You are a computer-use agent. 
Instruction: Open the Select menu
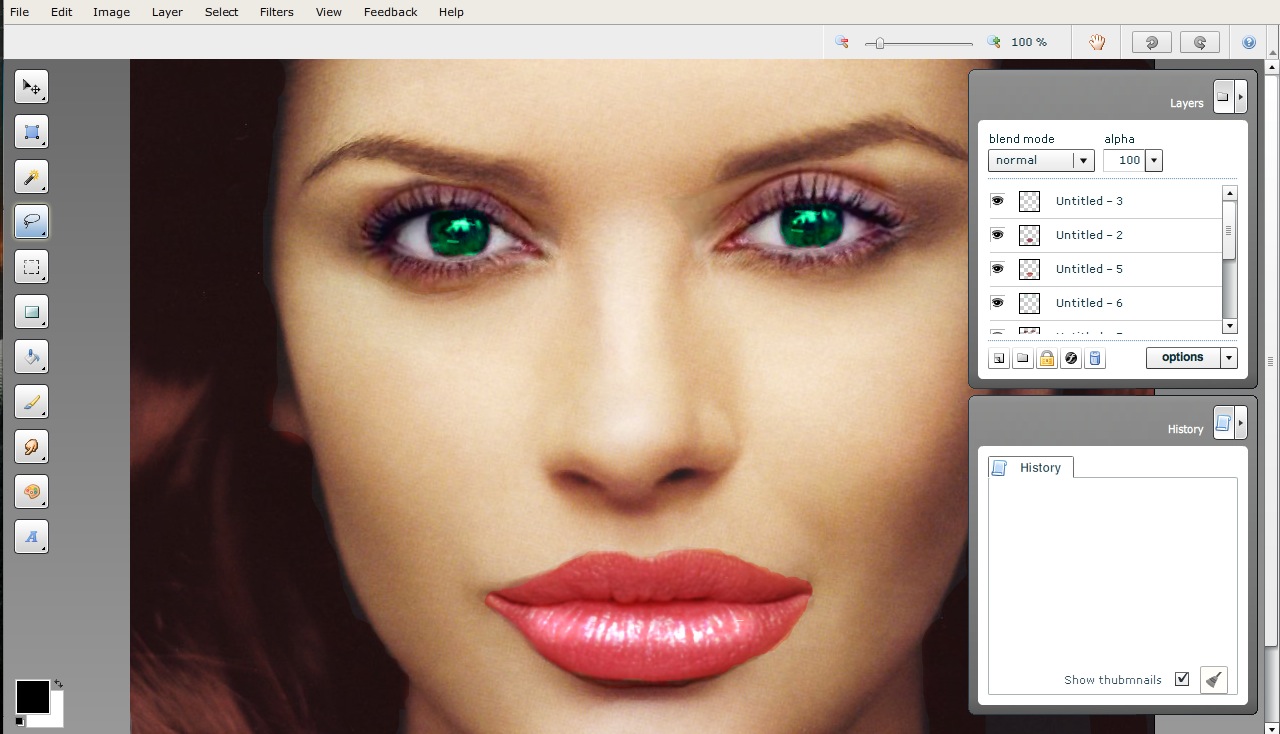(221, 12)
